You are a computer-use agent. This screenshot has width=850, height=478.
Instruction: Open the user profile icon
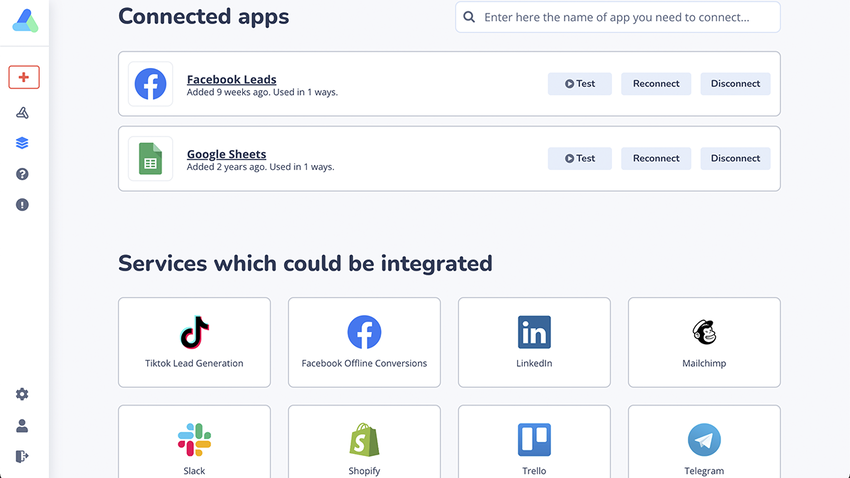(22, 426)
